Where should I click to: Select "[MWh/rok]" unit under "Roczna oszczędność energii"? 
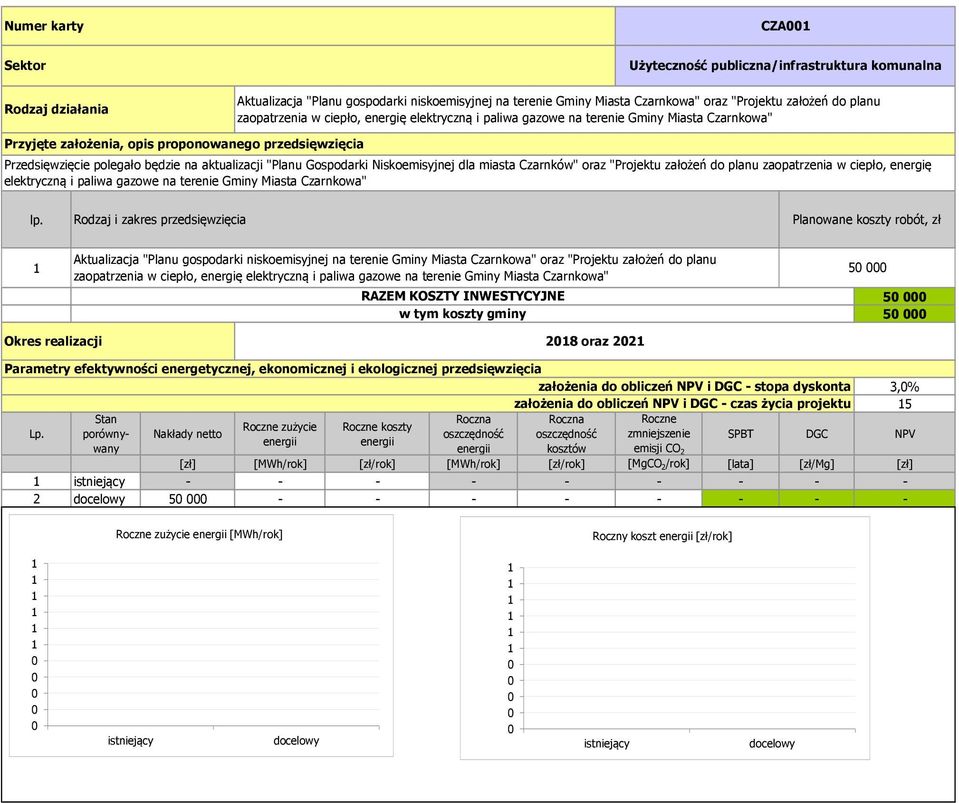473,464
